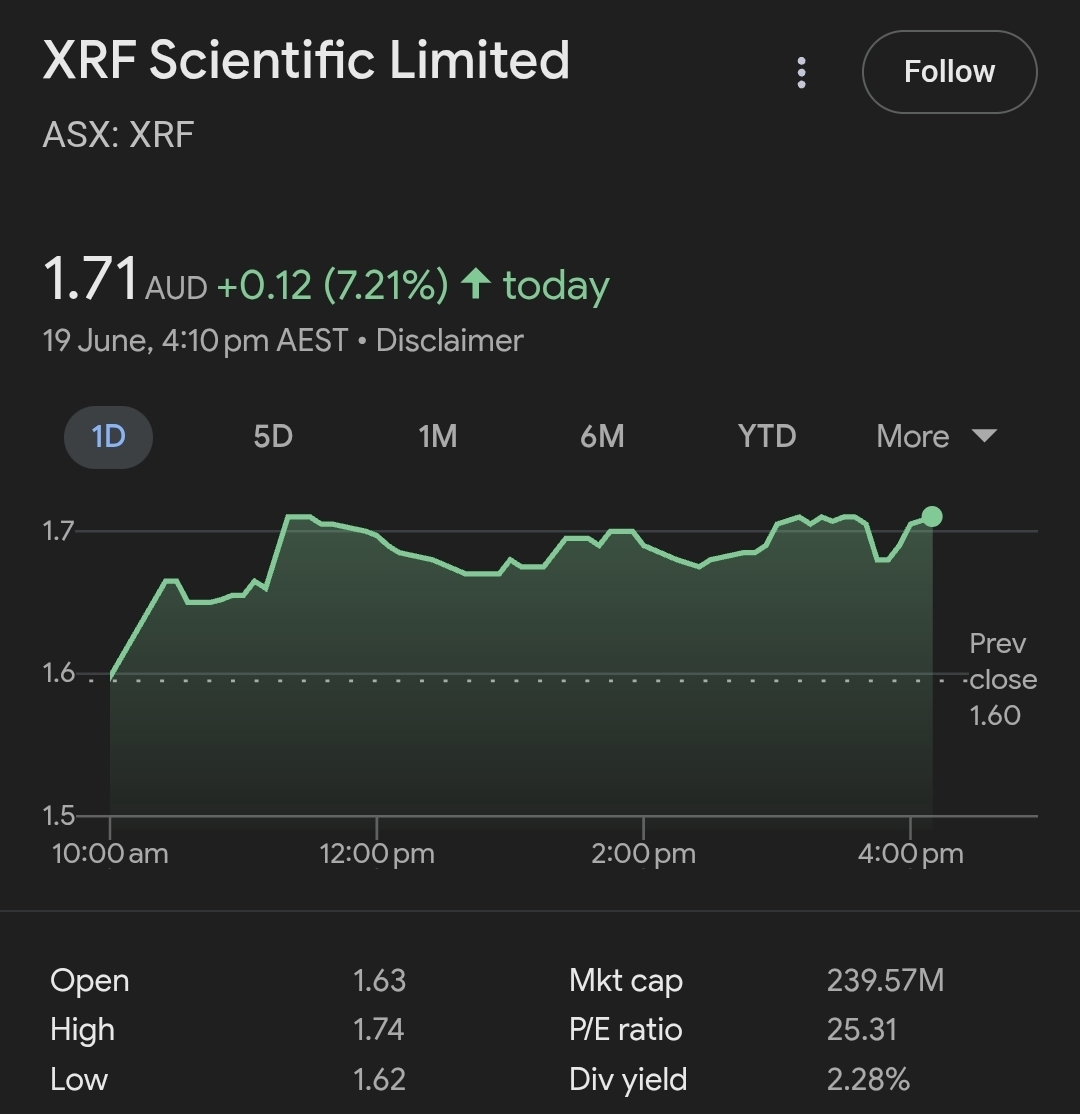Expand the More time ranges dropdown
Image resolution: width=1080 pixels, height=1114 pixels.
[x=912, y=437]
